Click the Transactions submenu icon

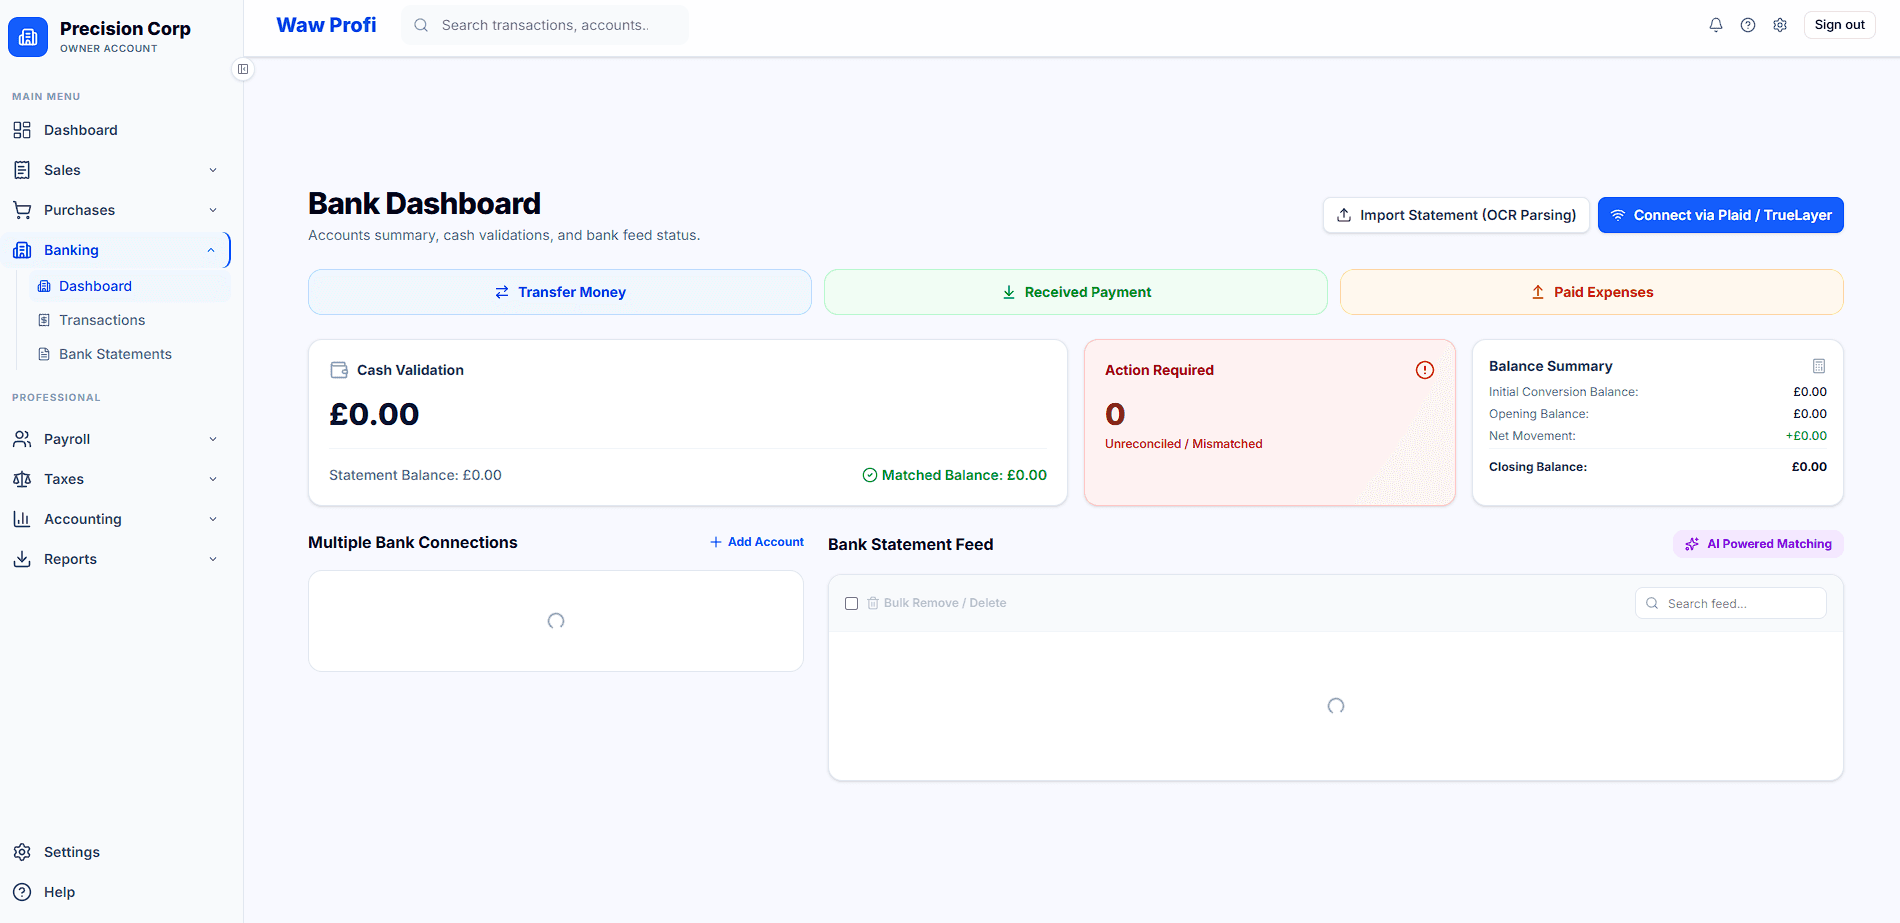click(44, 320)
